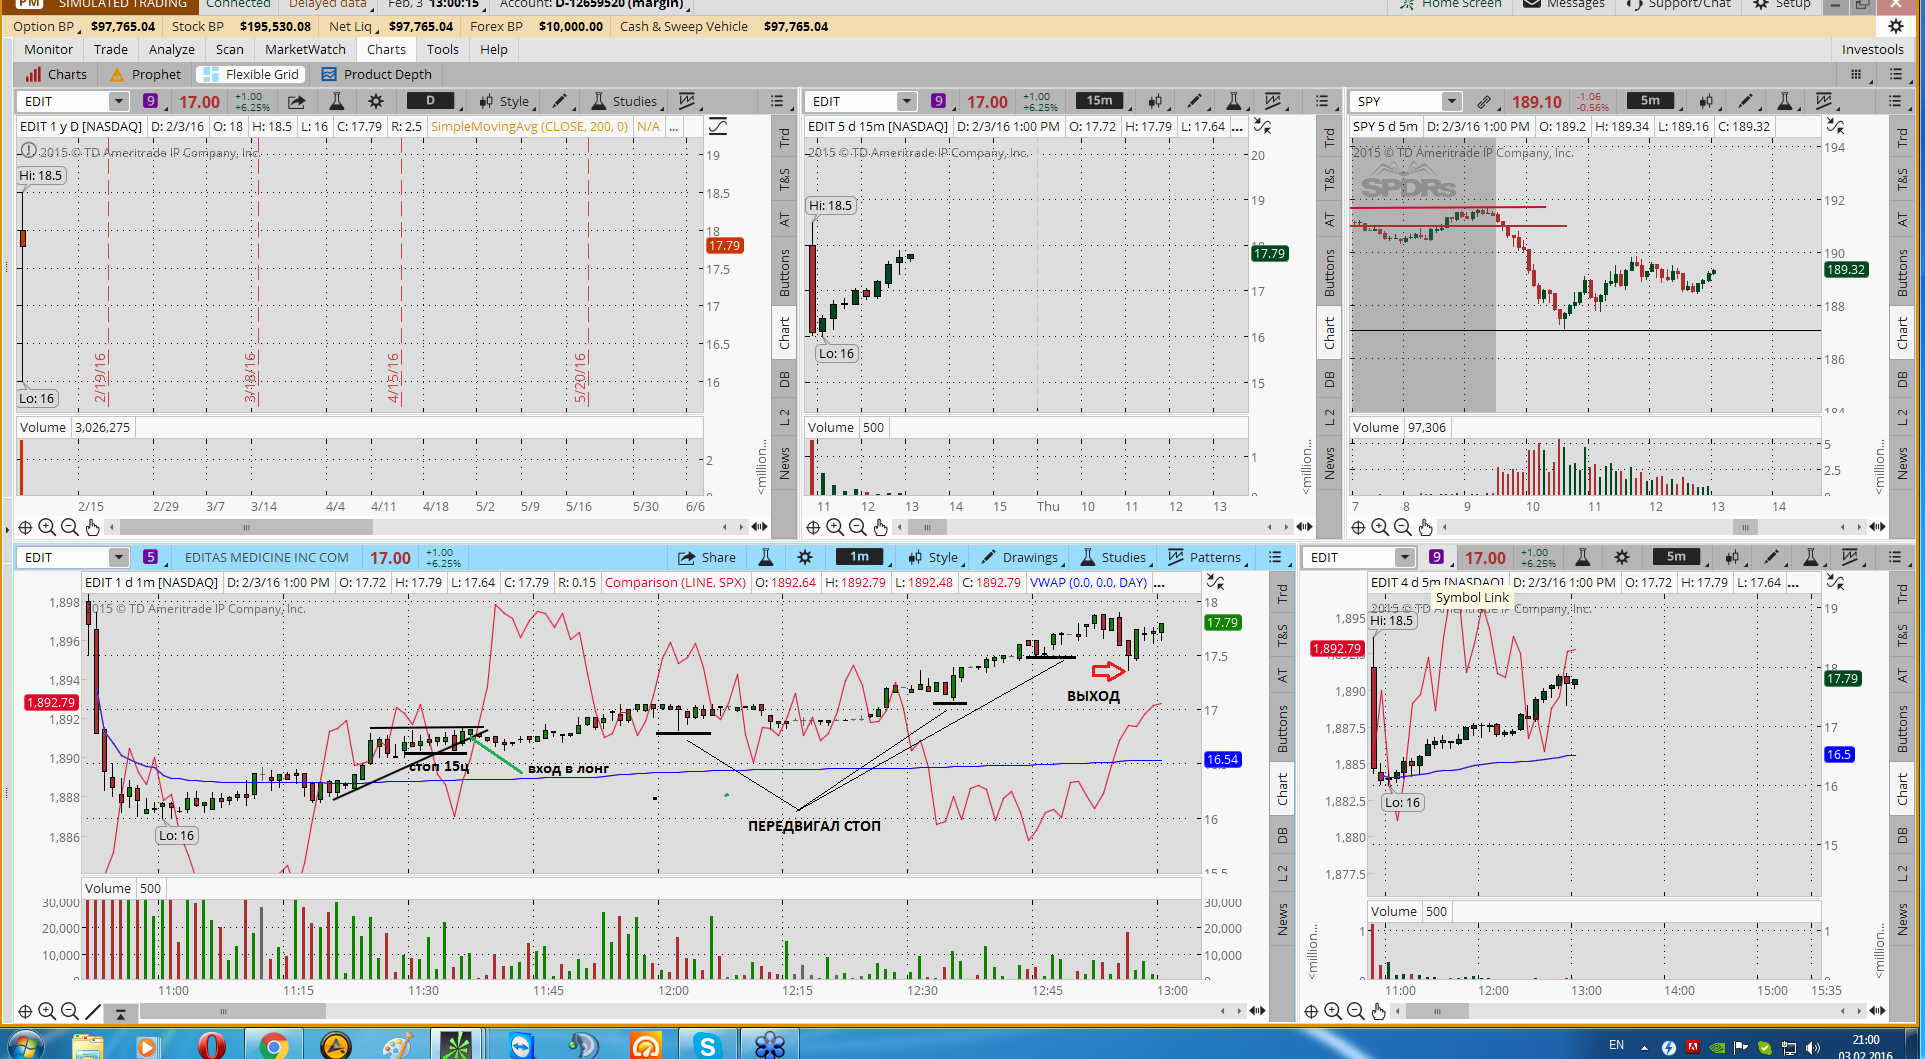Click the gear icon in the bottom-right 5m chart
Screen dimensions: 1925x1059
(1622, 557)
